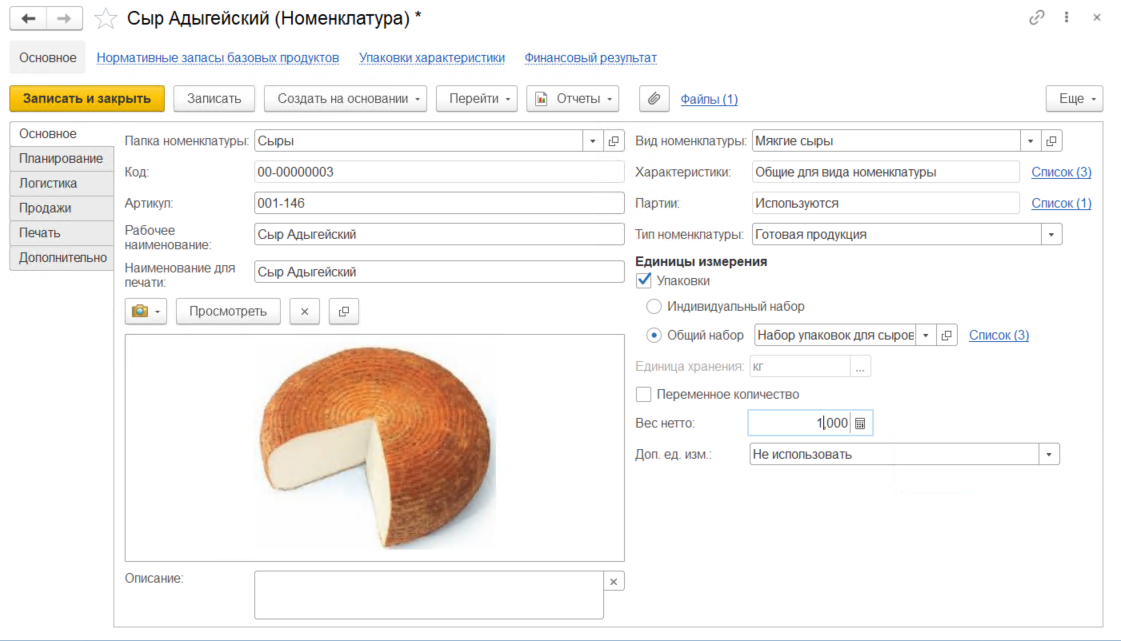Expand the Тип номенклатуры dropdown
The image size is (1121, 641).
pos(1051,234)
